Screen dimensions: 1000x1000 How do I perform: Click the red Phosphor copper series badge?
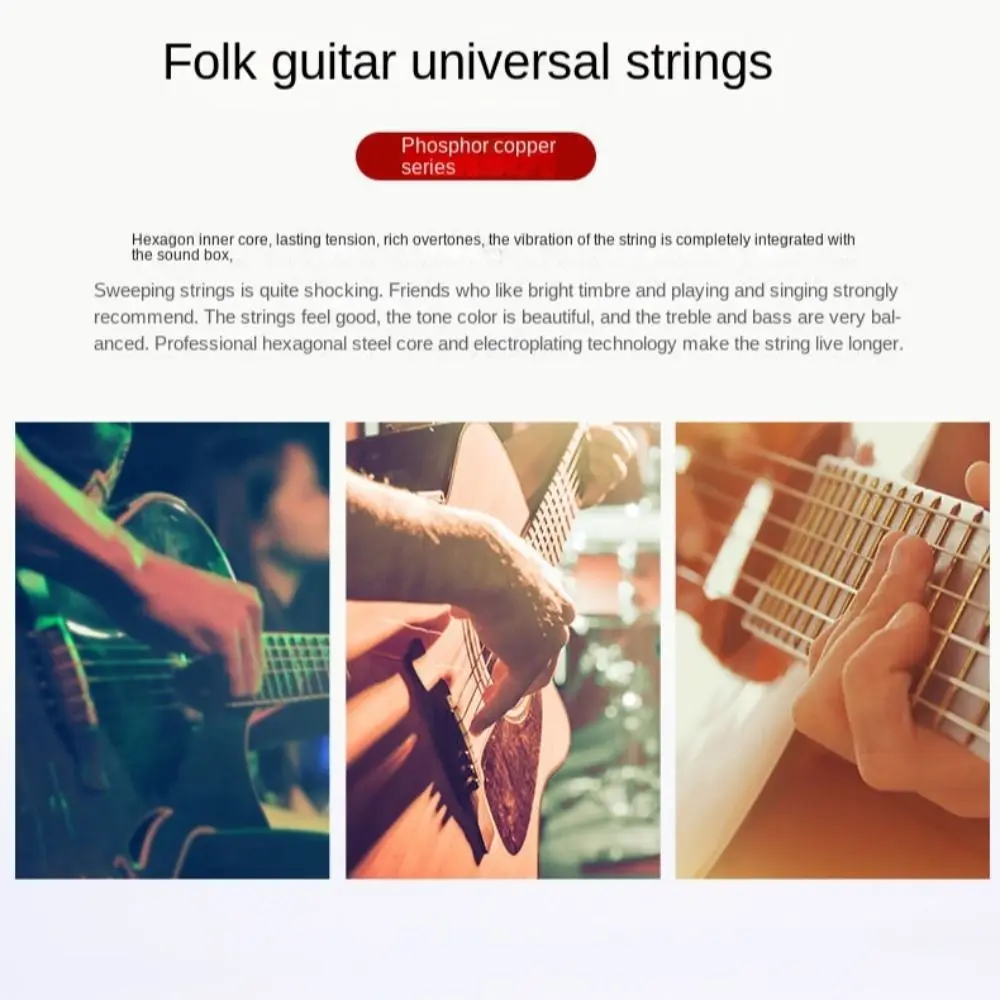[476, 156]
